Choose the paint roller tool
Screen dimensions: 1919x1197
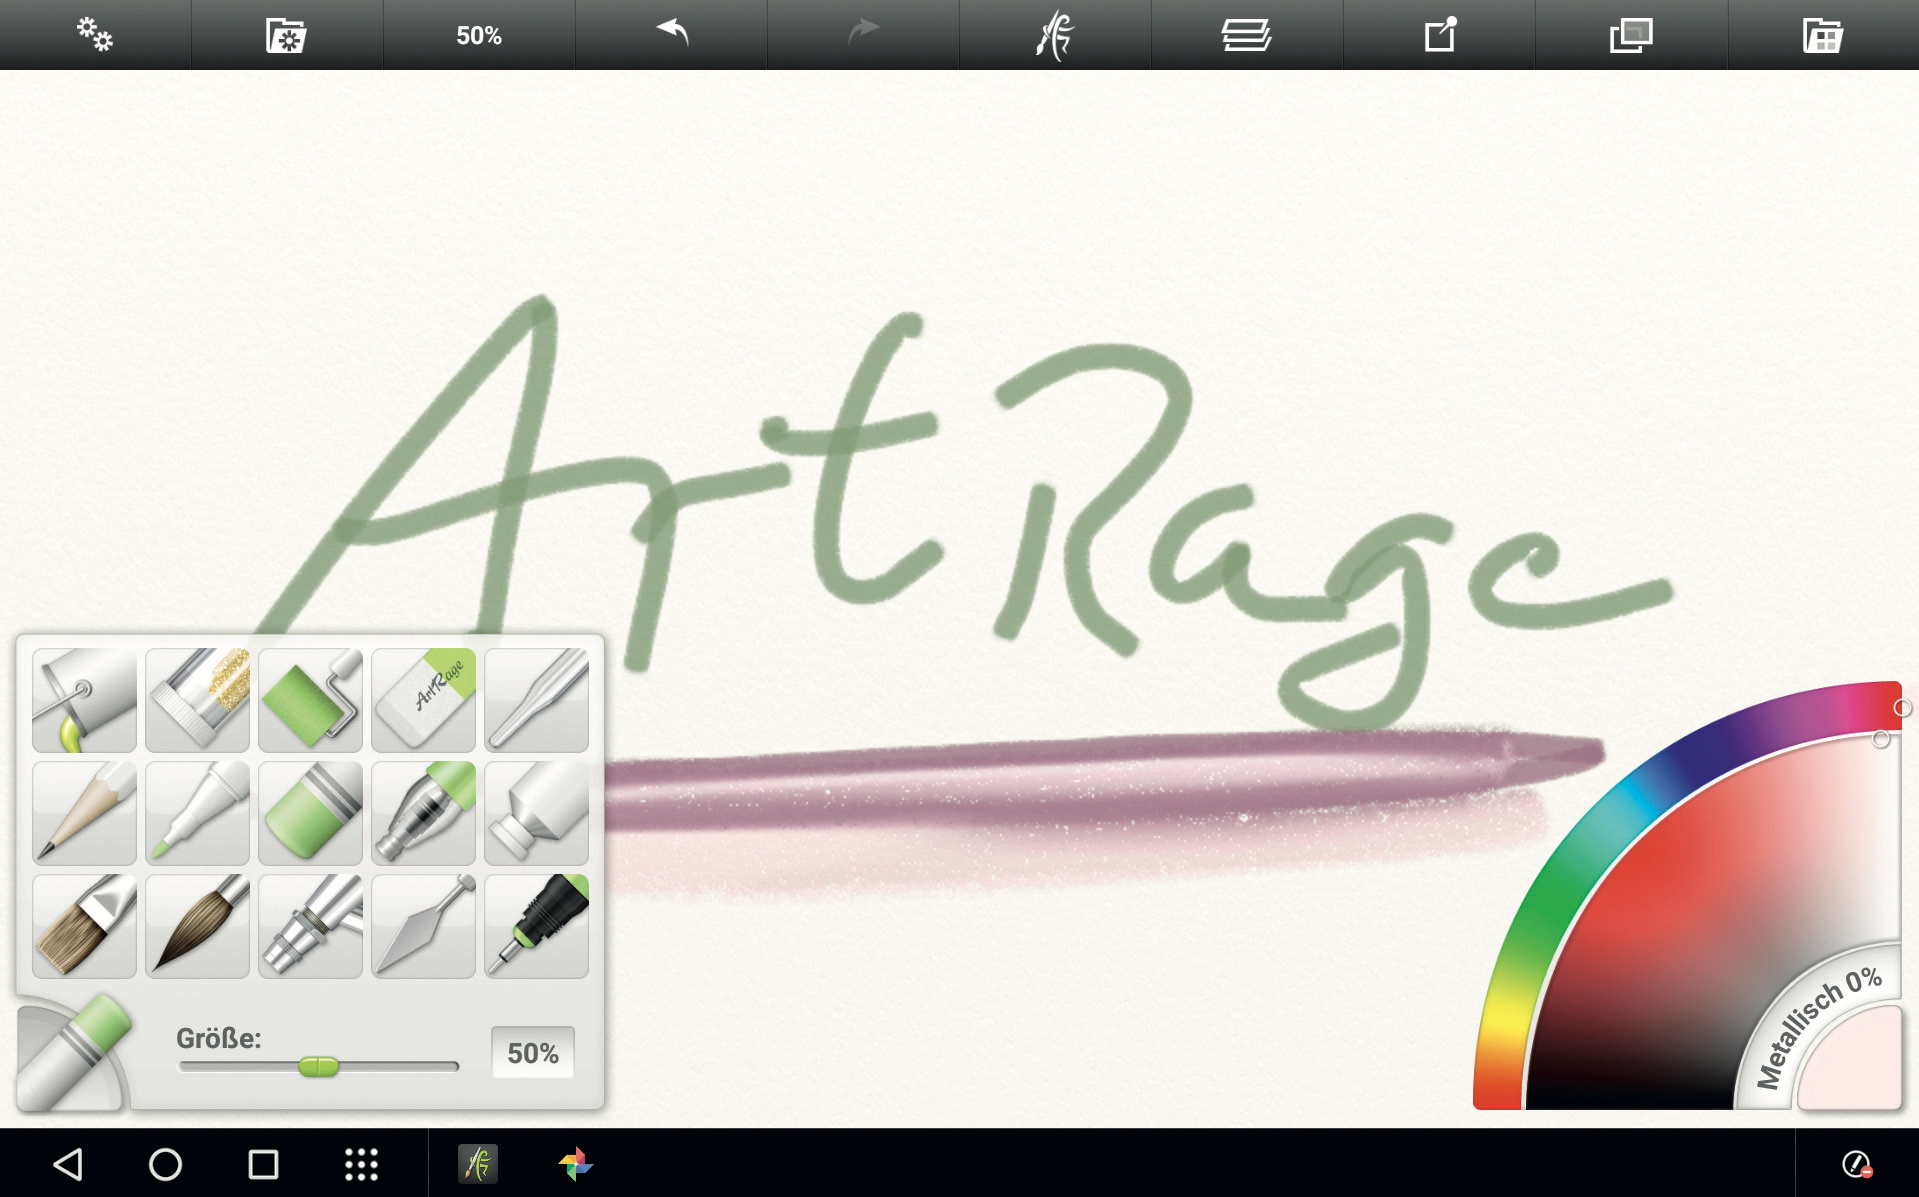[310, 699]
